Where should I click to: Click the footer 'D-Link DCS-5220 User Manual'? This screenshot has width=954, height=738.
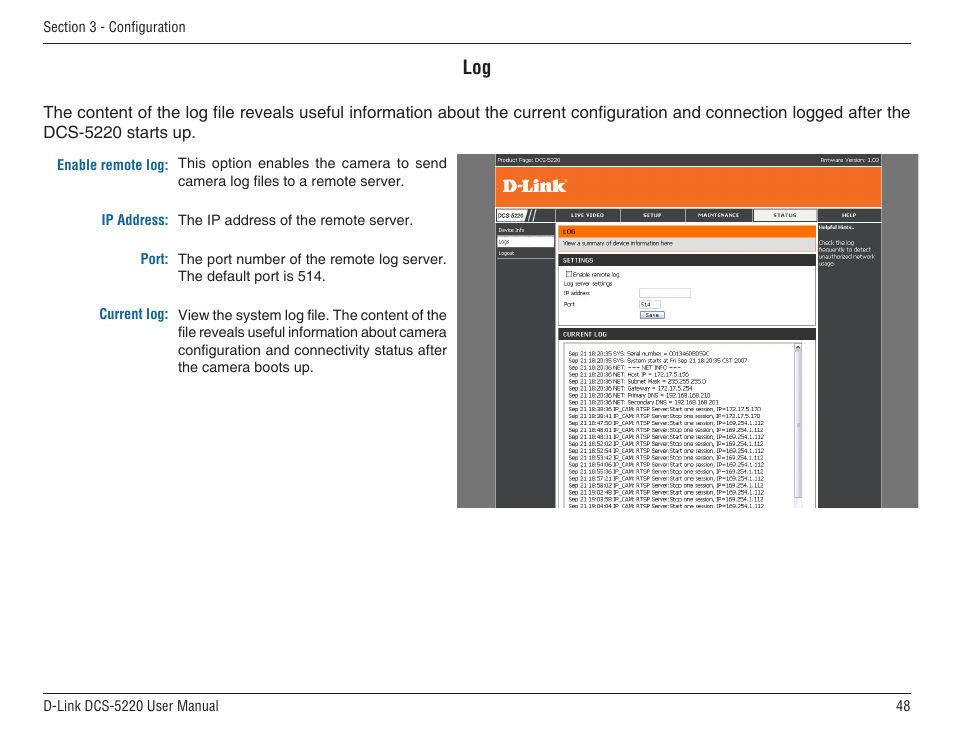coord(131,706)
